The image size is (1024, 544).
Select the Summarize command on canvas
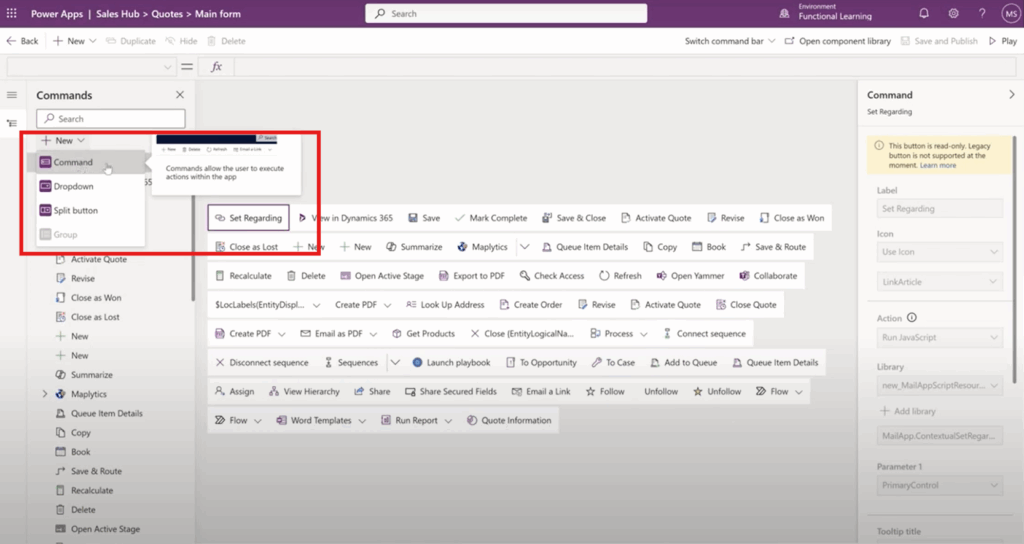point(414,247)
